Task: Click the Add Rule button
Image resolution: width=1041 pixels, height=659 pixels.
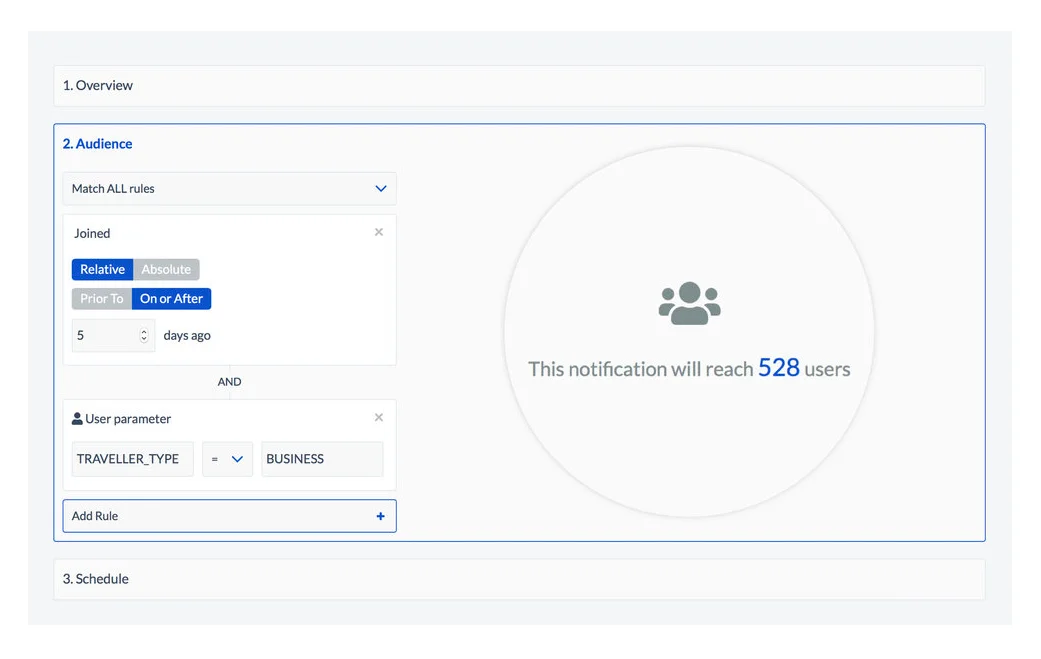Action: 230,516
